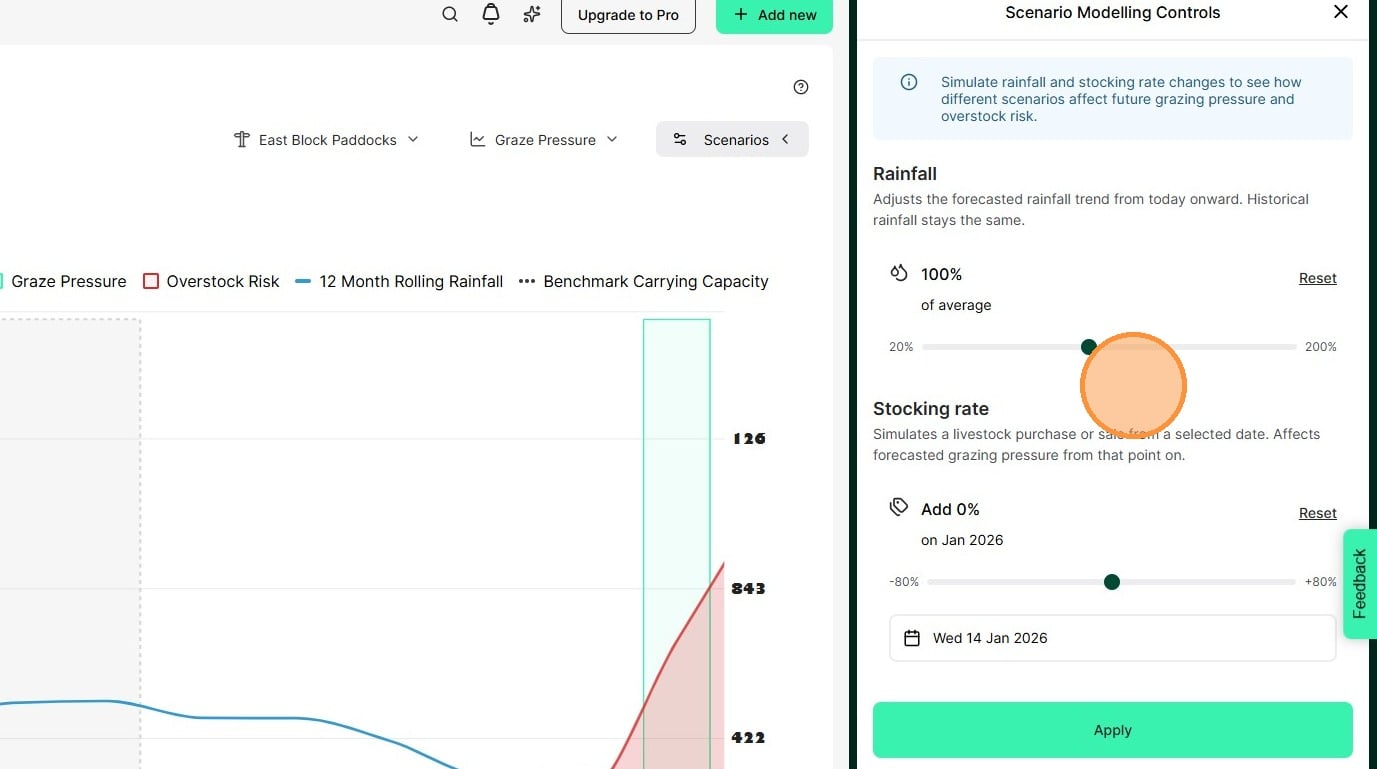Click the stocking rate tag icon
The image size is (1377, 769).
tap(899, 508)
